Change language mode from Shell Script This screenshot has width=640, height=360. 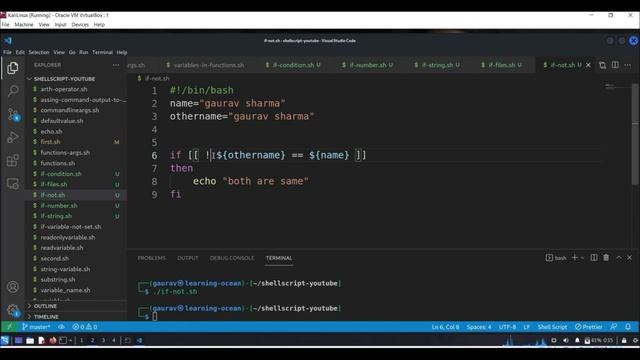552,327
